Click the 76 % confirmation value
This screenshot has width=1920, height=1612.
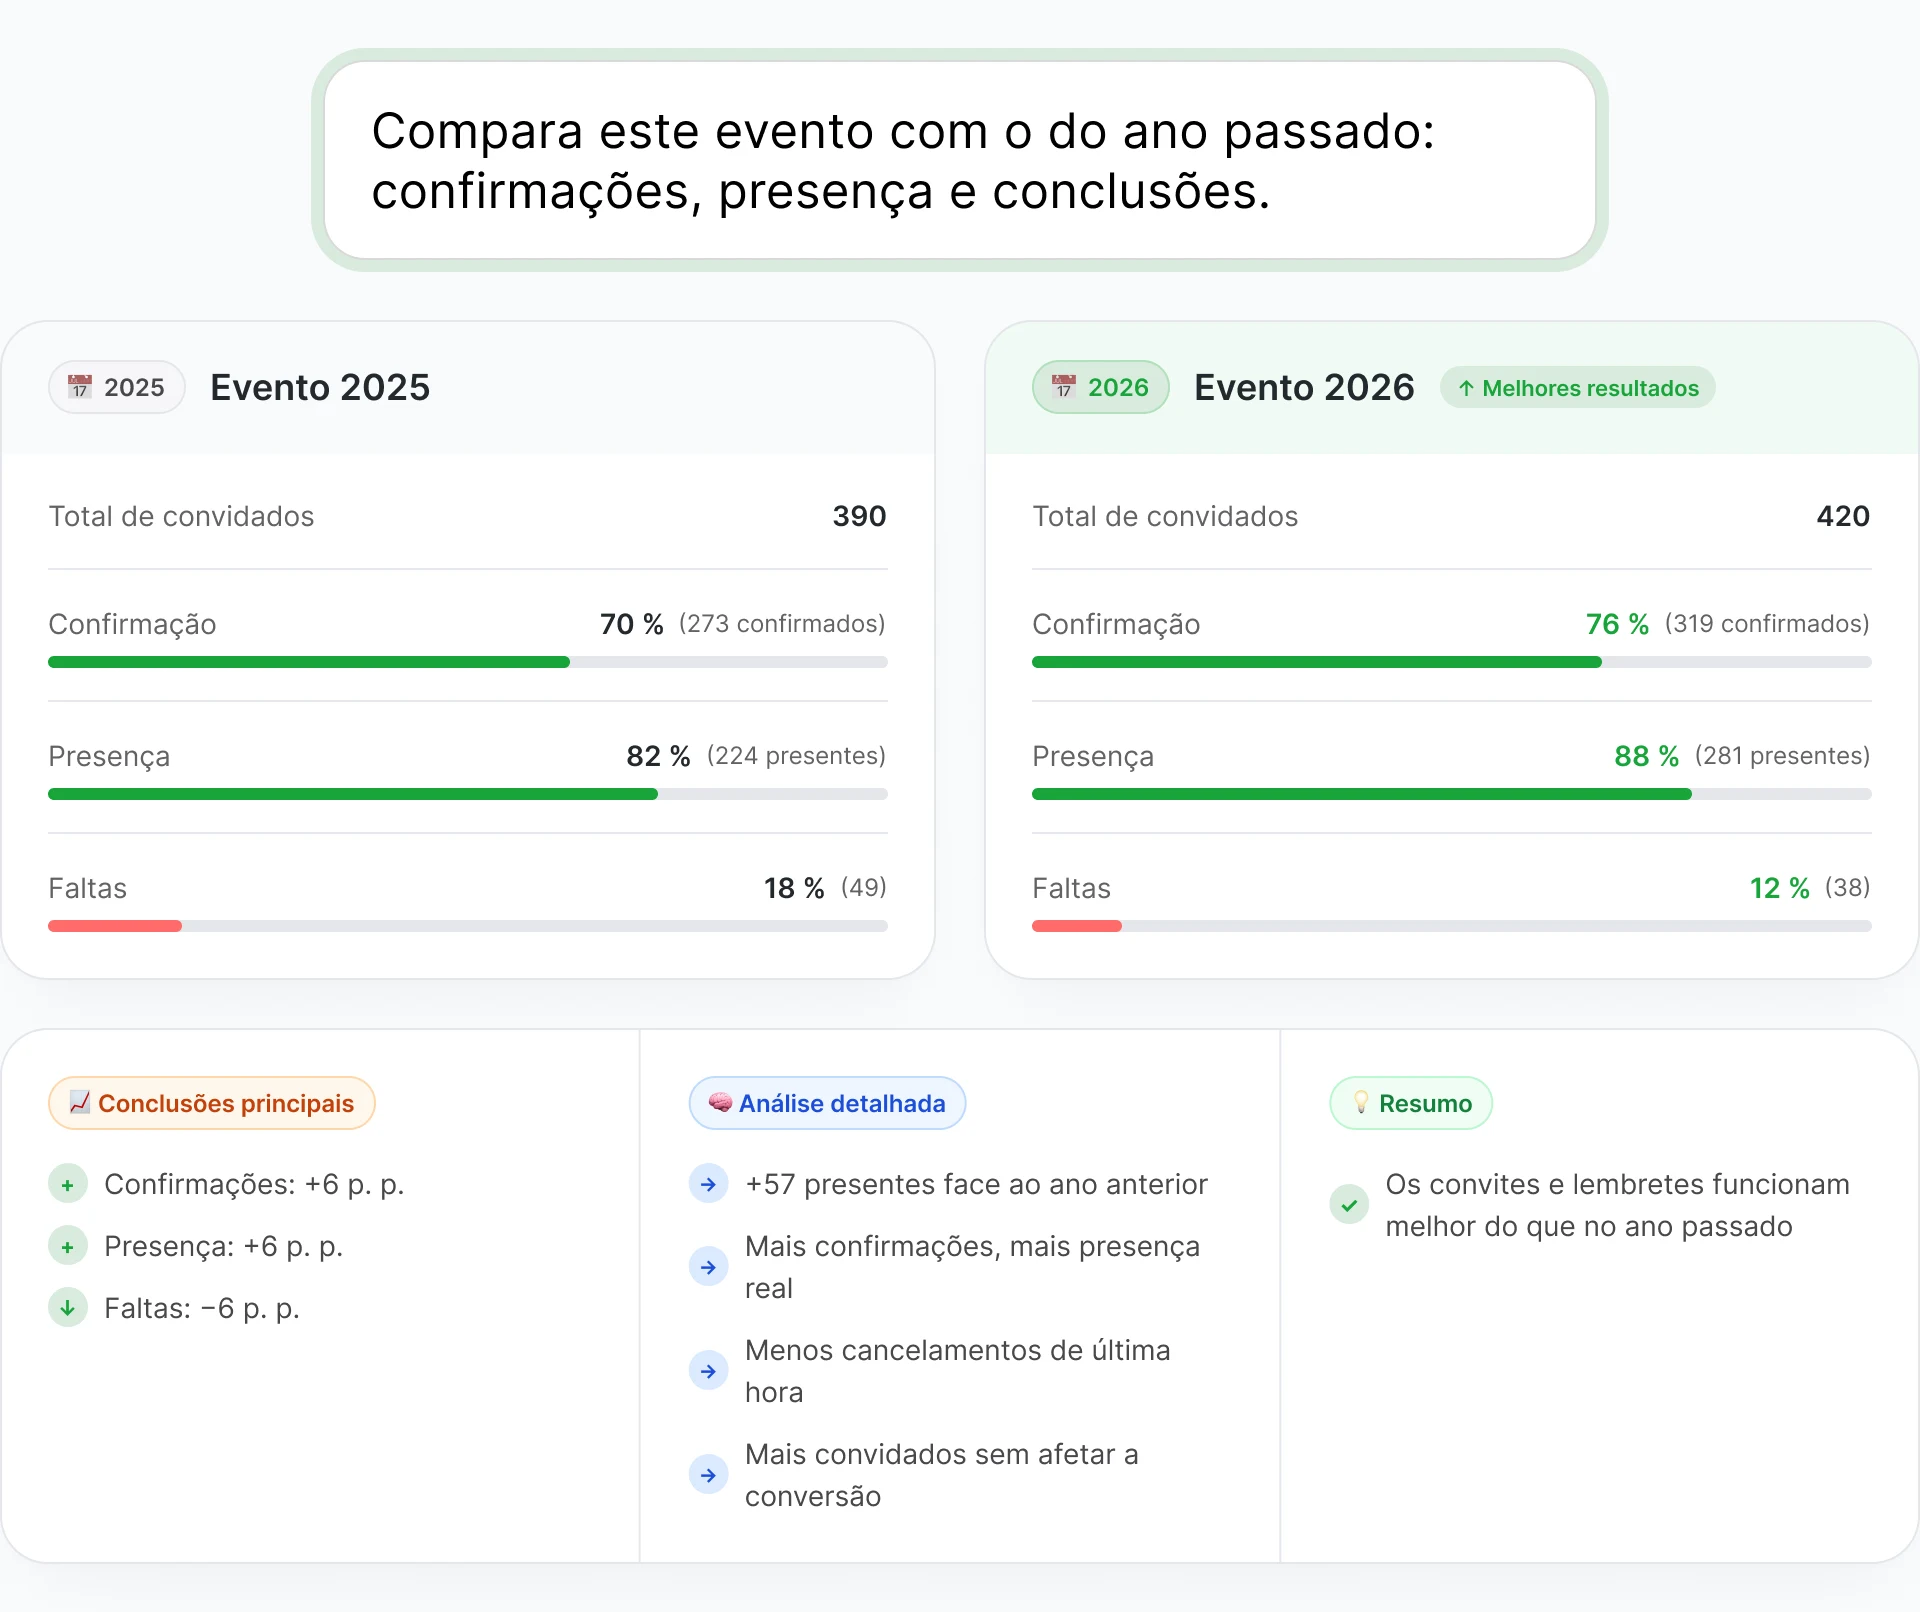click(1617, 624)
